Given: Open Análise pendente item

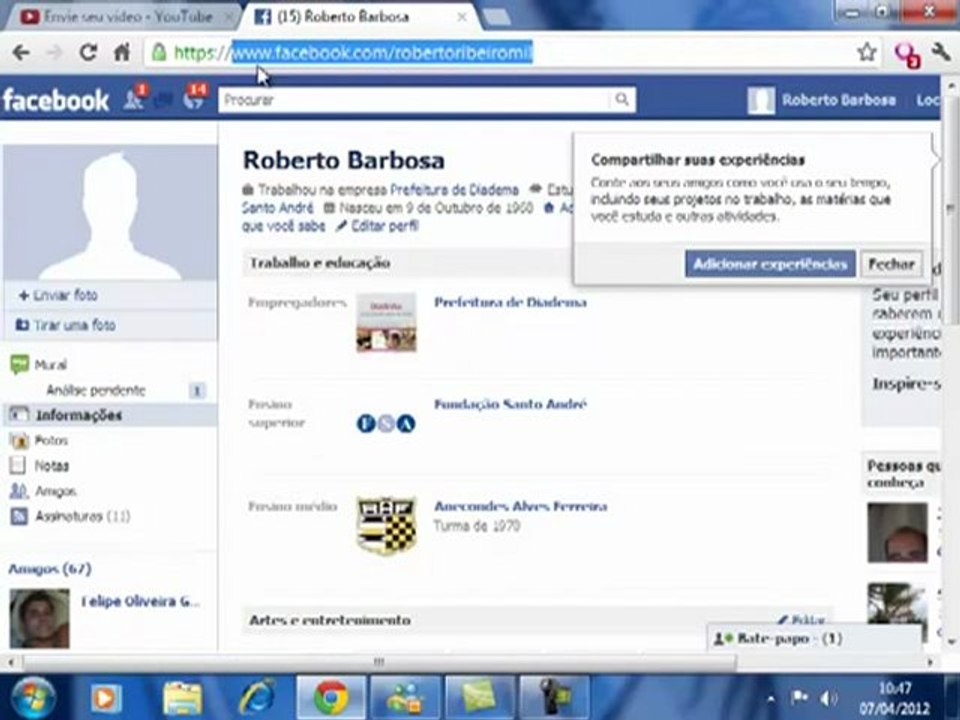Looking at the screenshot, I should pos(96,390).
